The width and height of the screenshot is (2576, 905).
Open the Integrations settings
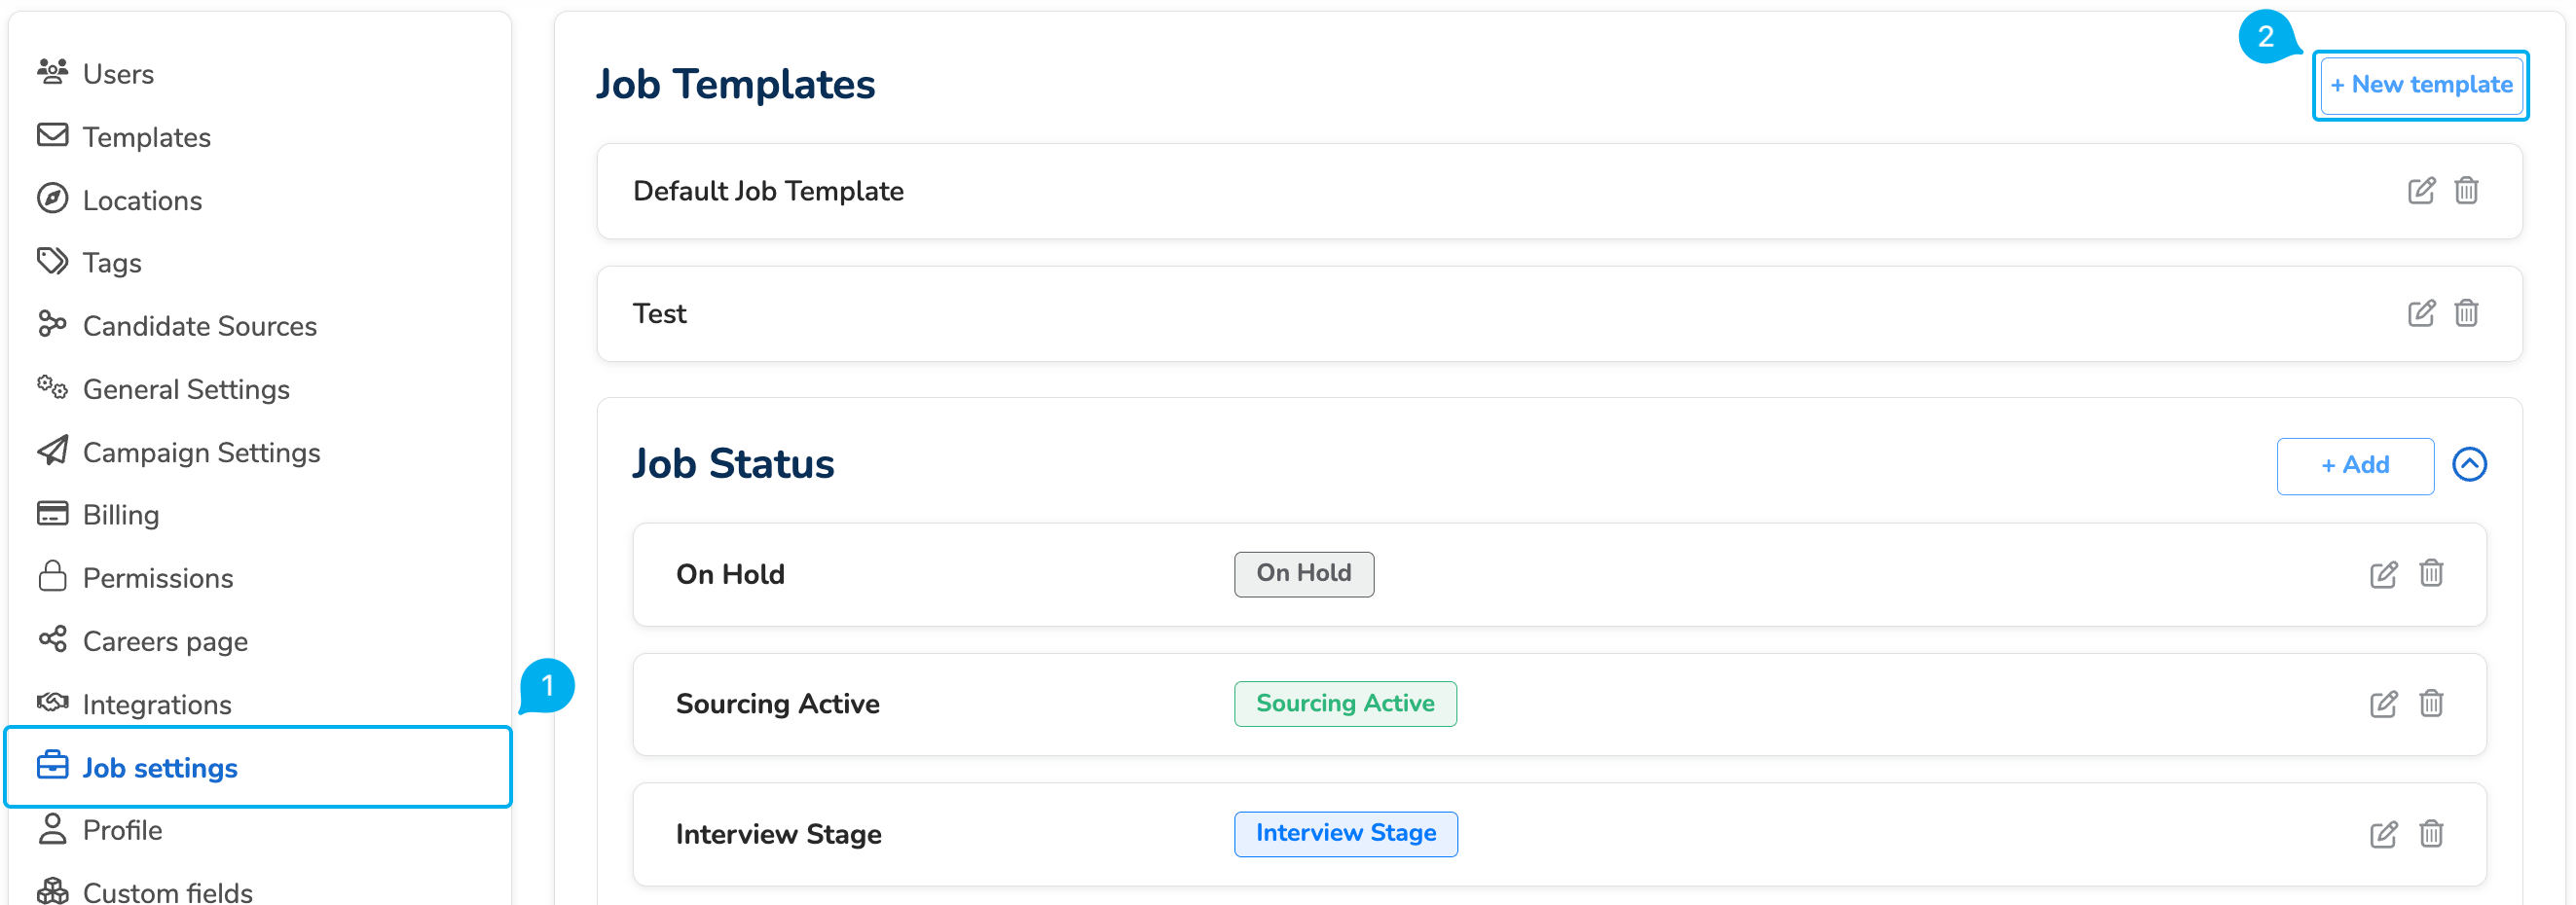[157, 704]
